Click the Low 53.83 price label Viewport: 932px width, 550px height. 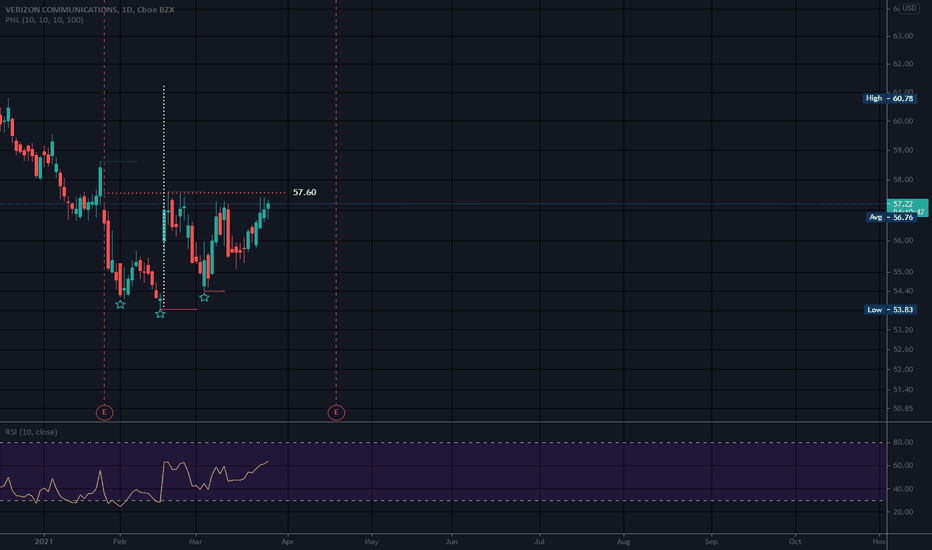[x=890, y=310]
